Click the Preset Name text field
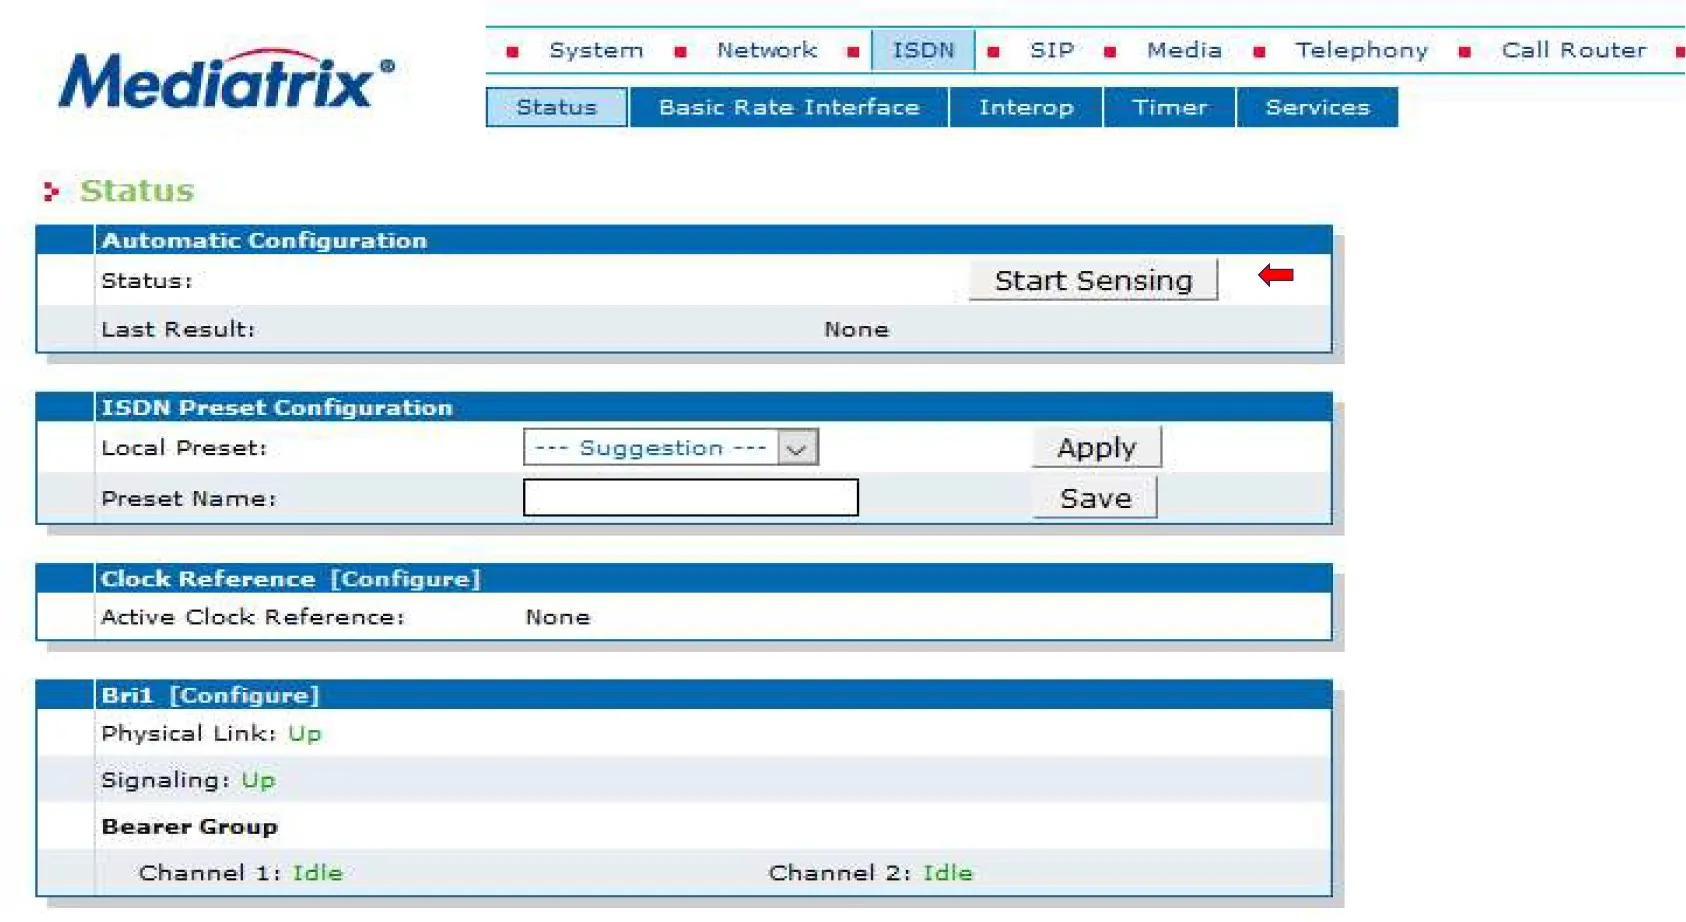This screenshot has height=922, width=1686. pos(690,498)
